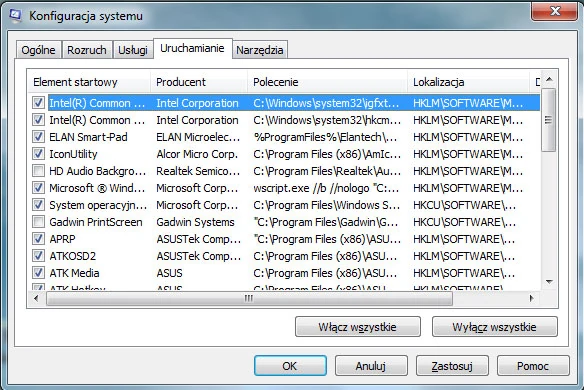
Task: Apply changes with Zastosuj button
Action: [x=452, y=366]
